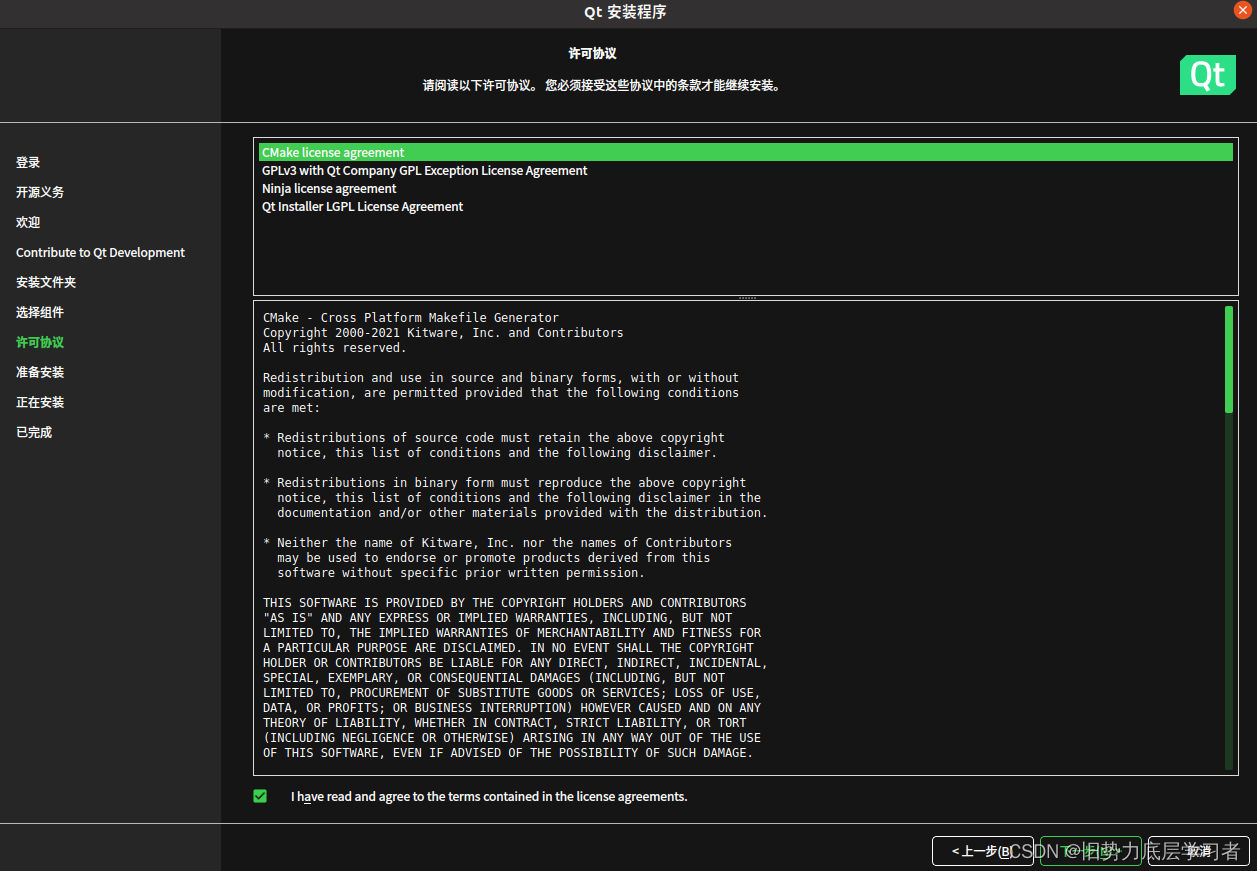The height and width of the screenshot is (871, 1257).
Task: Click the 取消 cancel button
Action: [1198, 851]
